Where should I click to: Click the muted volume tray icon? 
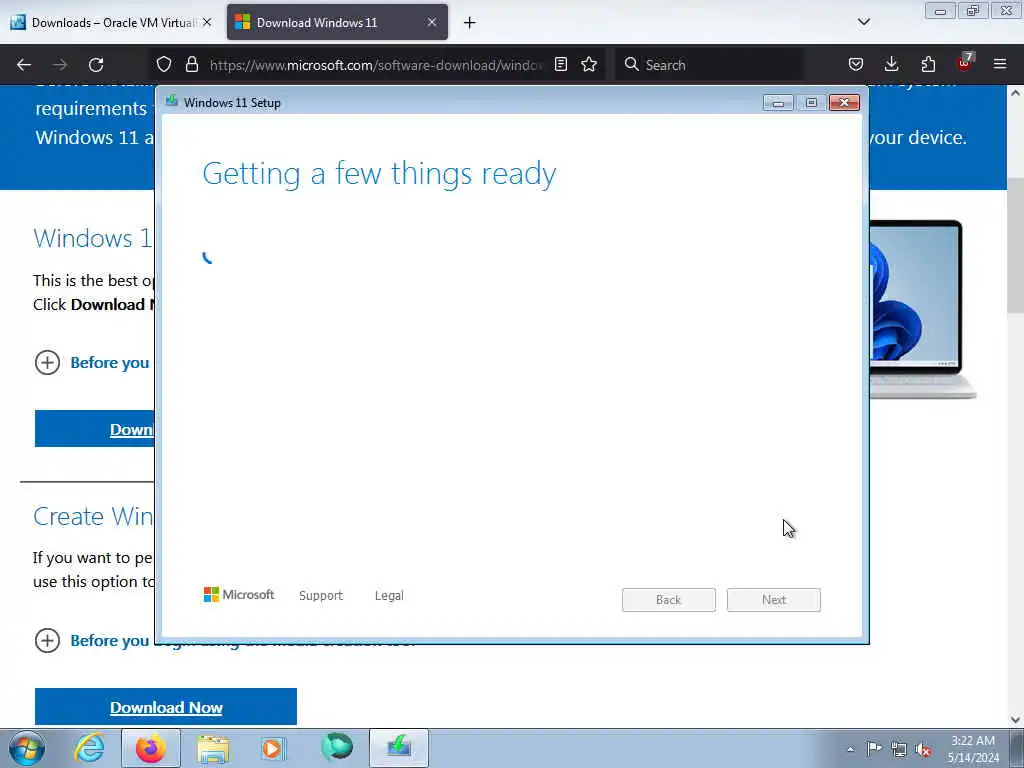click(x=923, y=749)
